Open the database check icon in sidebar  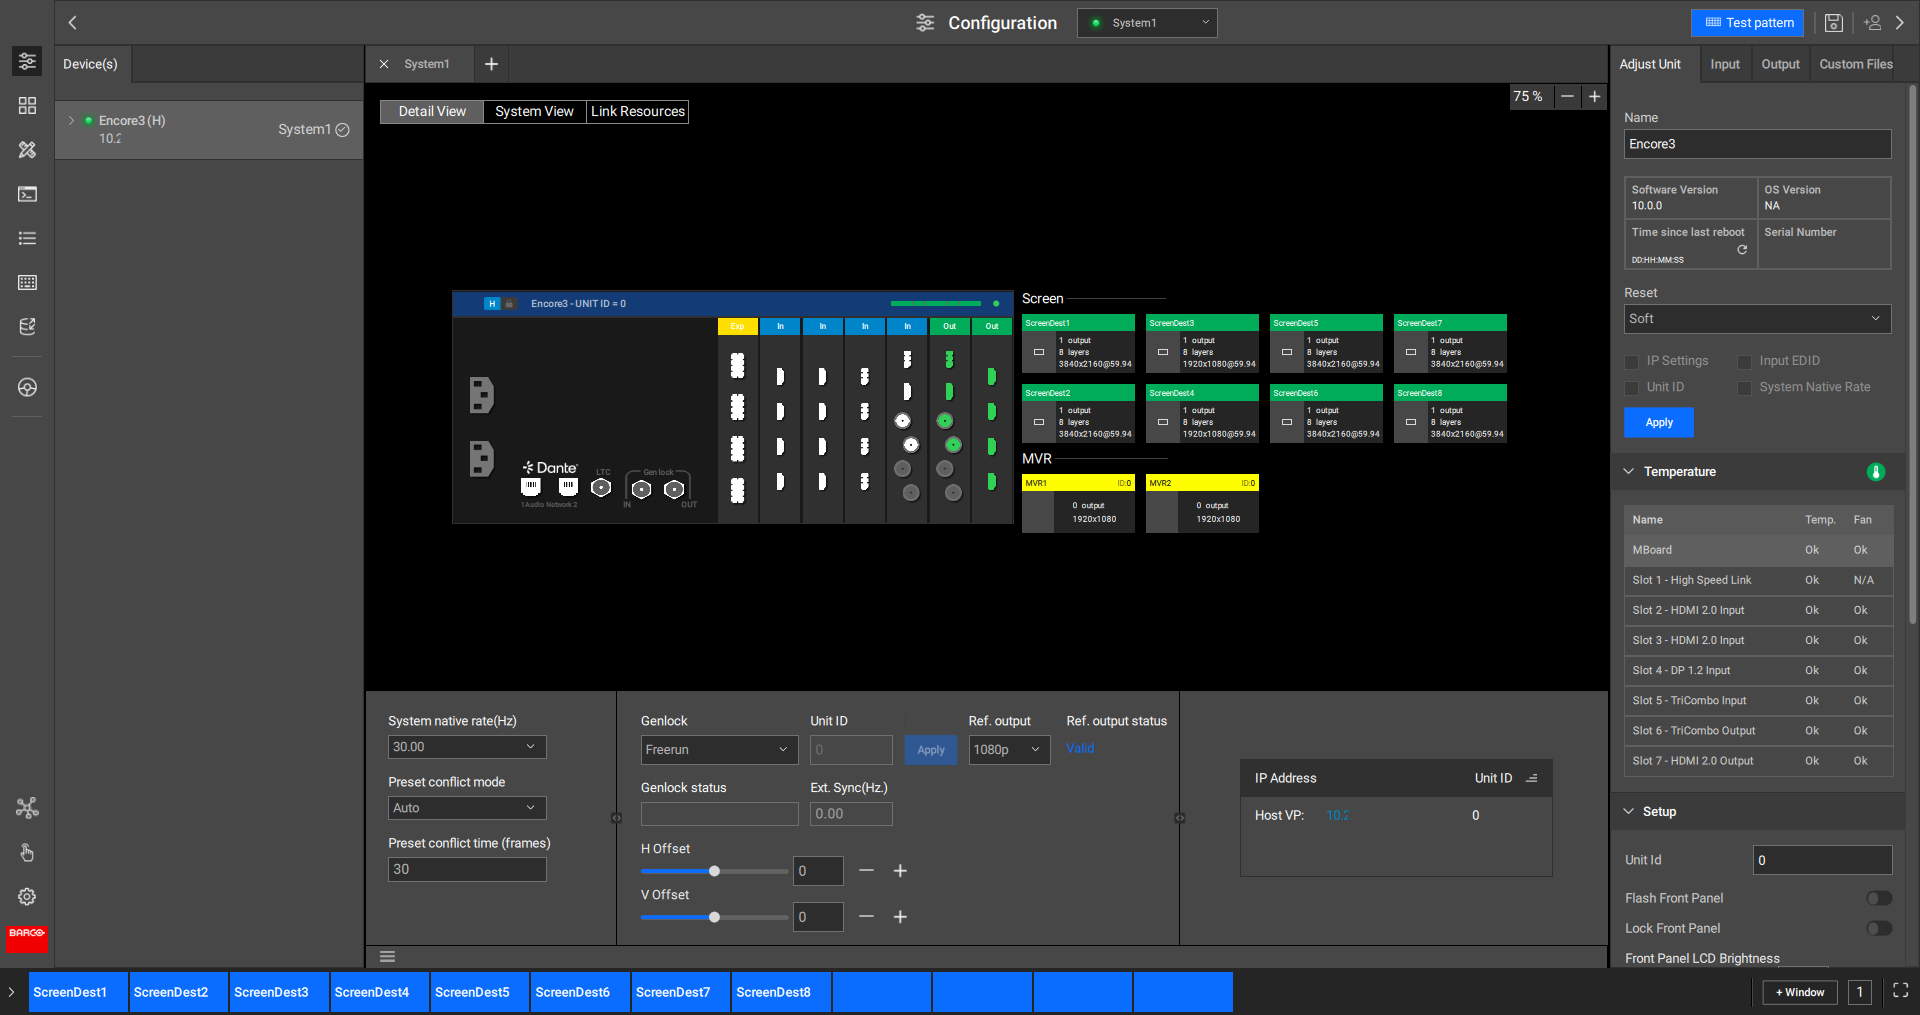coord(27,326)
